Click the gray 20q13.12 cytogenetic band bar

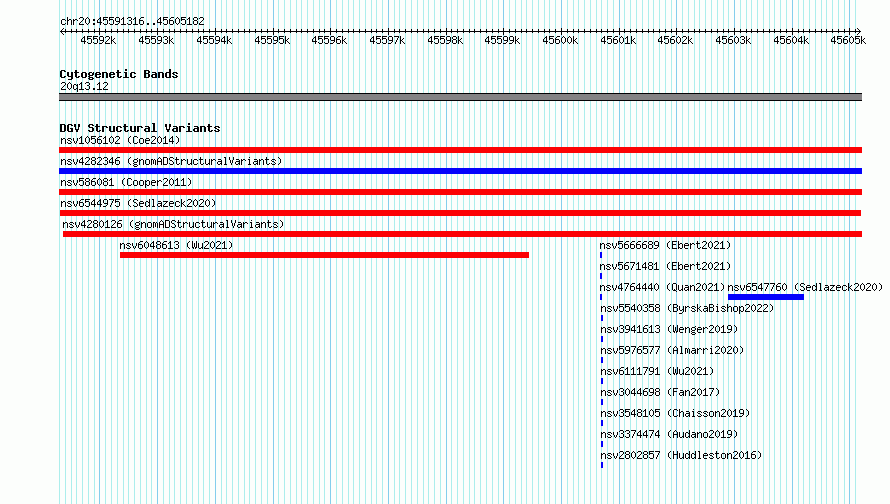pos(460,97)
